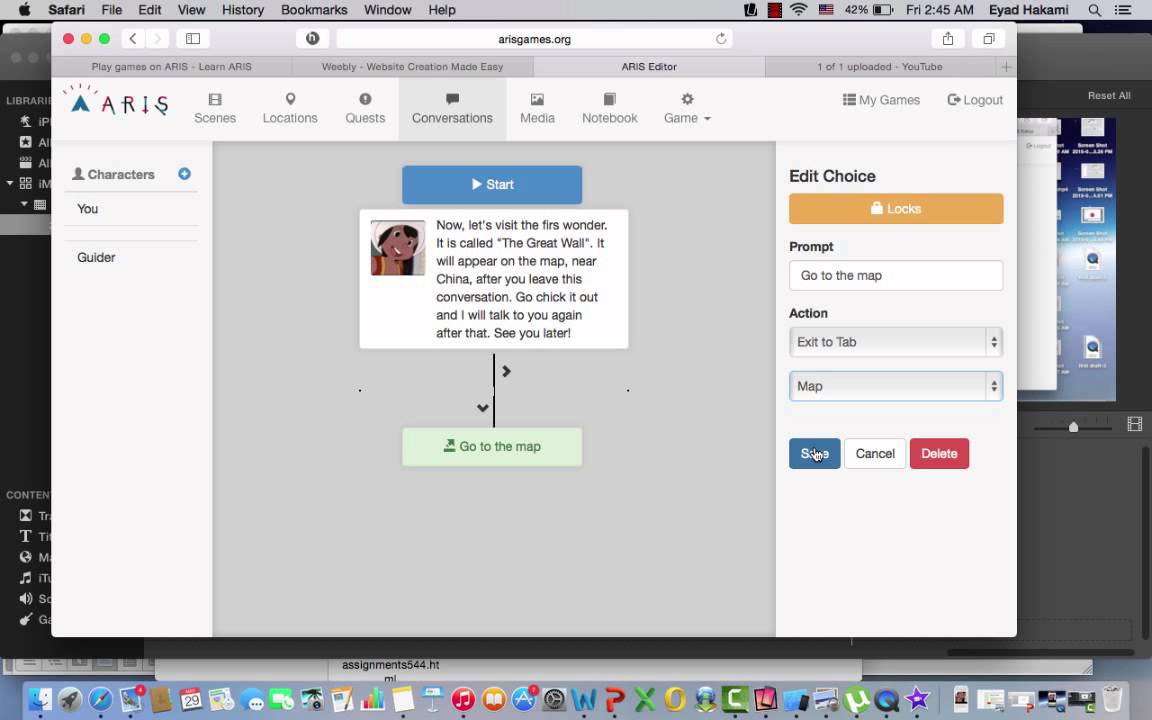Image resolution: width=1152 pixels, height=720 pixels.
Task: Click right chevron arrow below the dialog
Action: pos(506,371)
